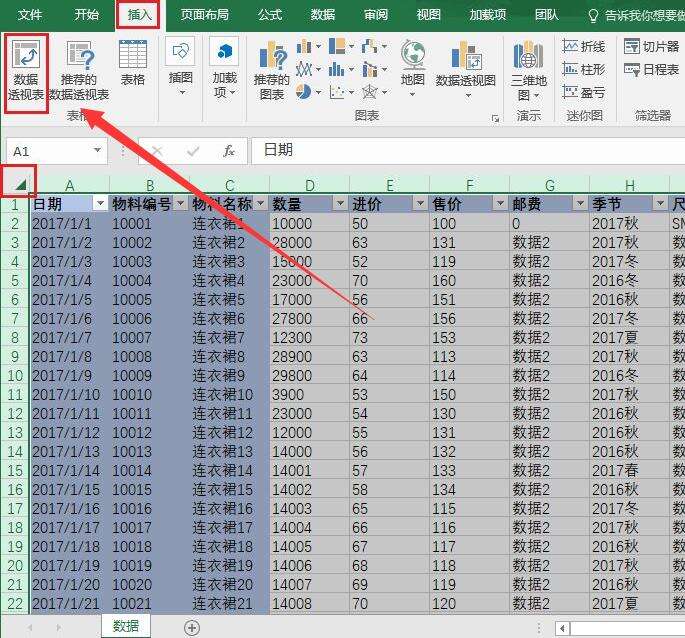685x638 pixels.
Task: Open the 进价 column filter dropdown
Action: 420,204
